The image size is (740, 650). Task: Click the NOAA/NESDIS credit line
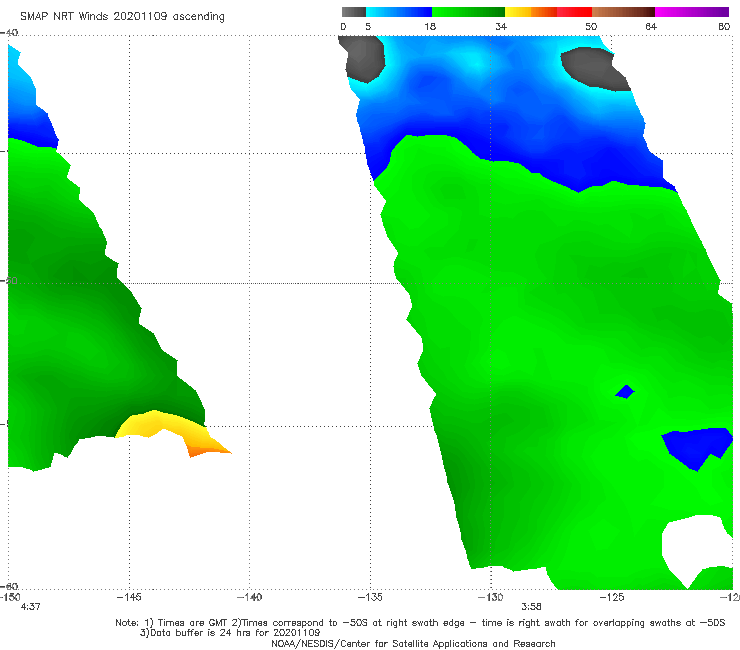pyautogui.click(x=413, y=643)
